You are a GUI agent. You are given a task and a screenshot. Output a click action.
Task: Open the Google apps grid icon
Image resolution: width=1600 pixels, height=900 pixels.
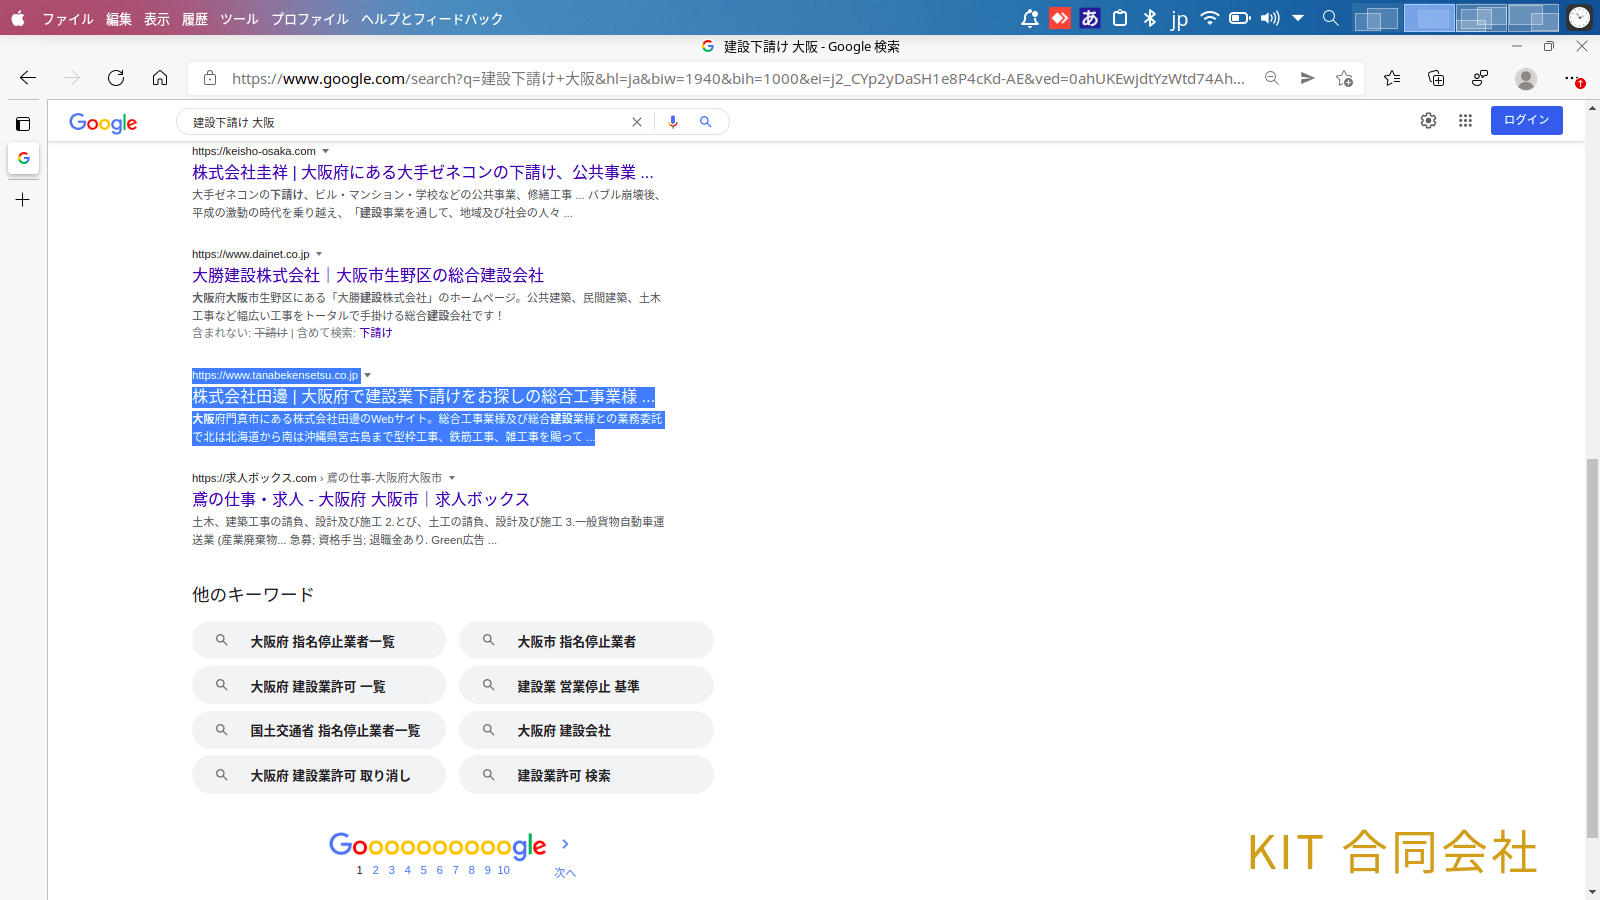click(x=1465, y=120)
